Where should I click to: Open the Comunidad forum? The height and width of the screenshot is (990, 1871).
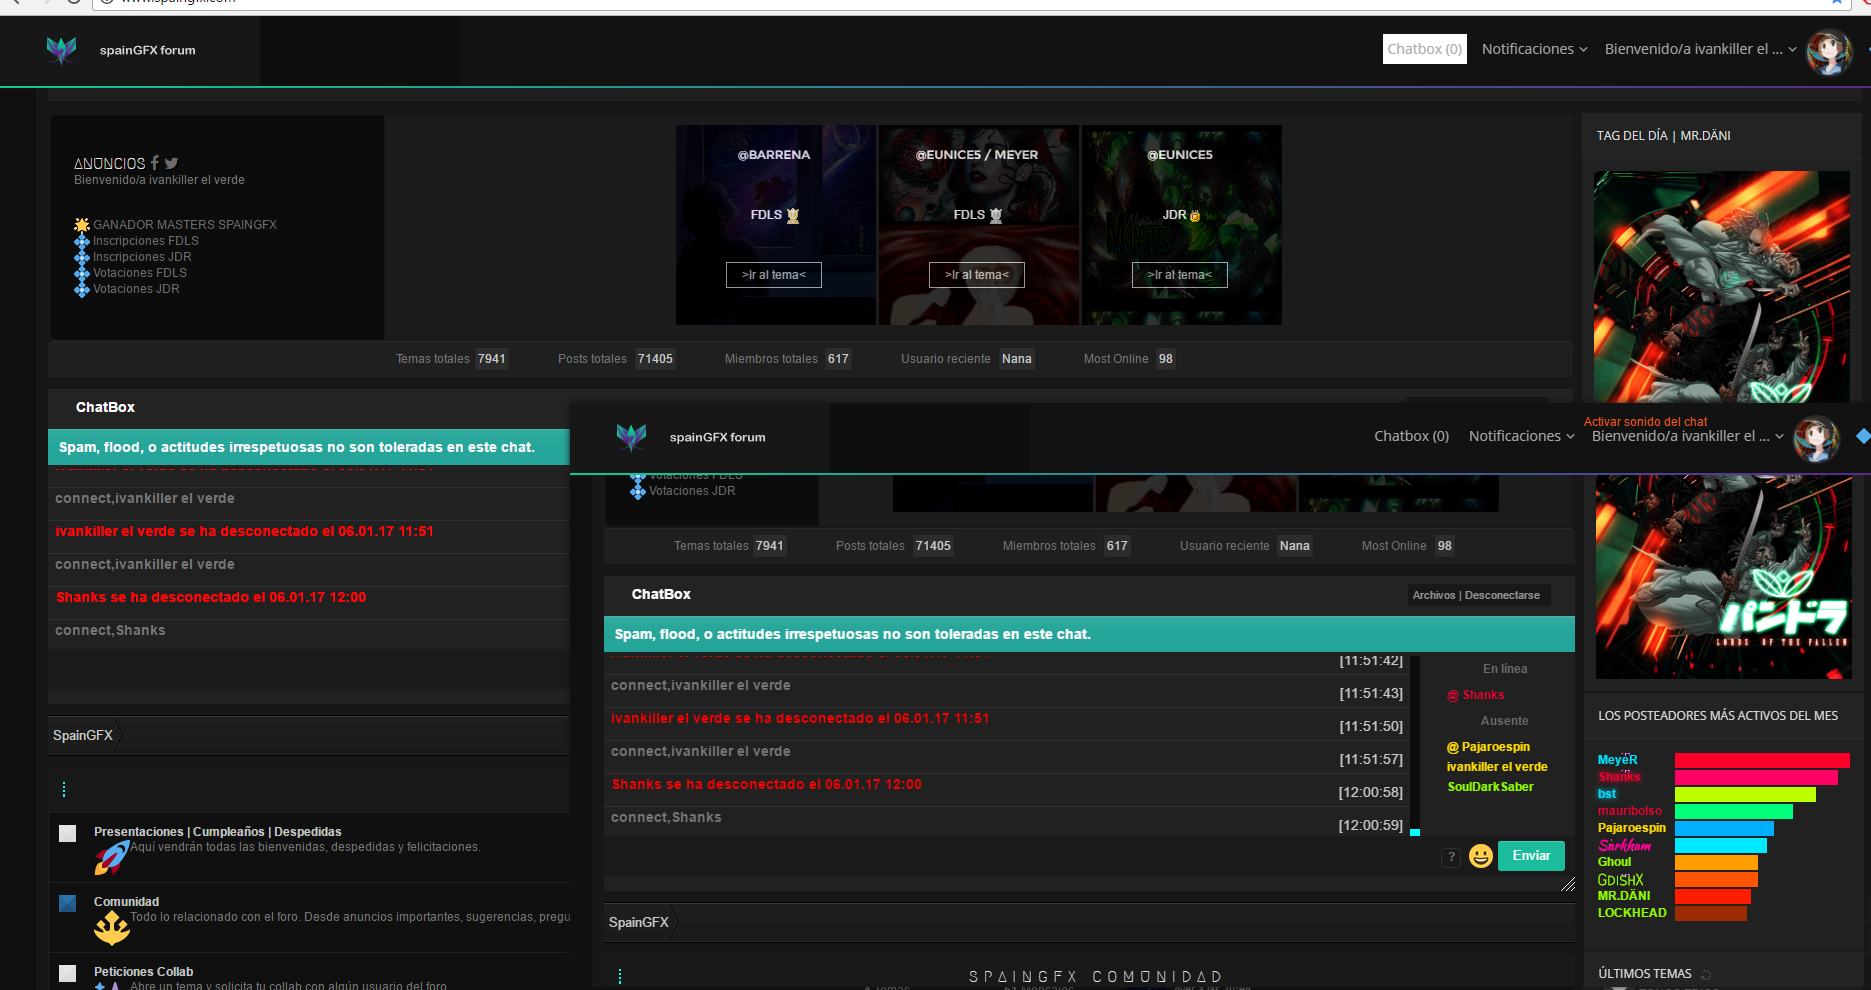point(126,902)
